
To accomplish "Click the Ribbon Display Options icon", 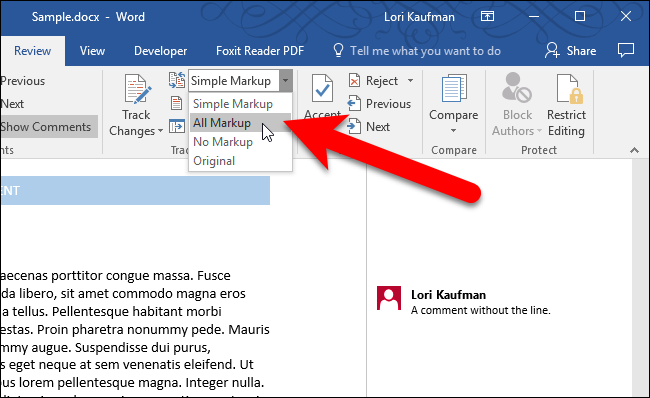I will pos(487,17).
